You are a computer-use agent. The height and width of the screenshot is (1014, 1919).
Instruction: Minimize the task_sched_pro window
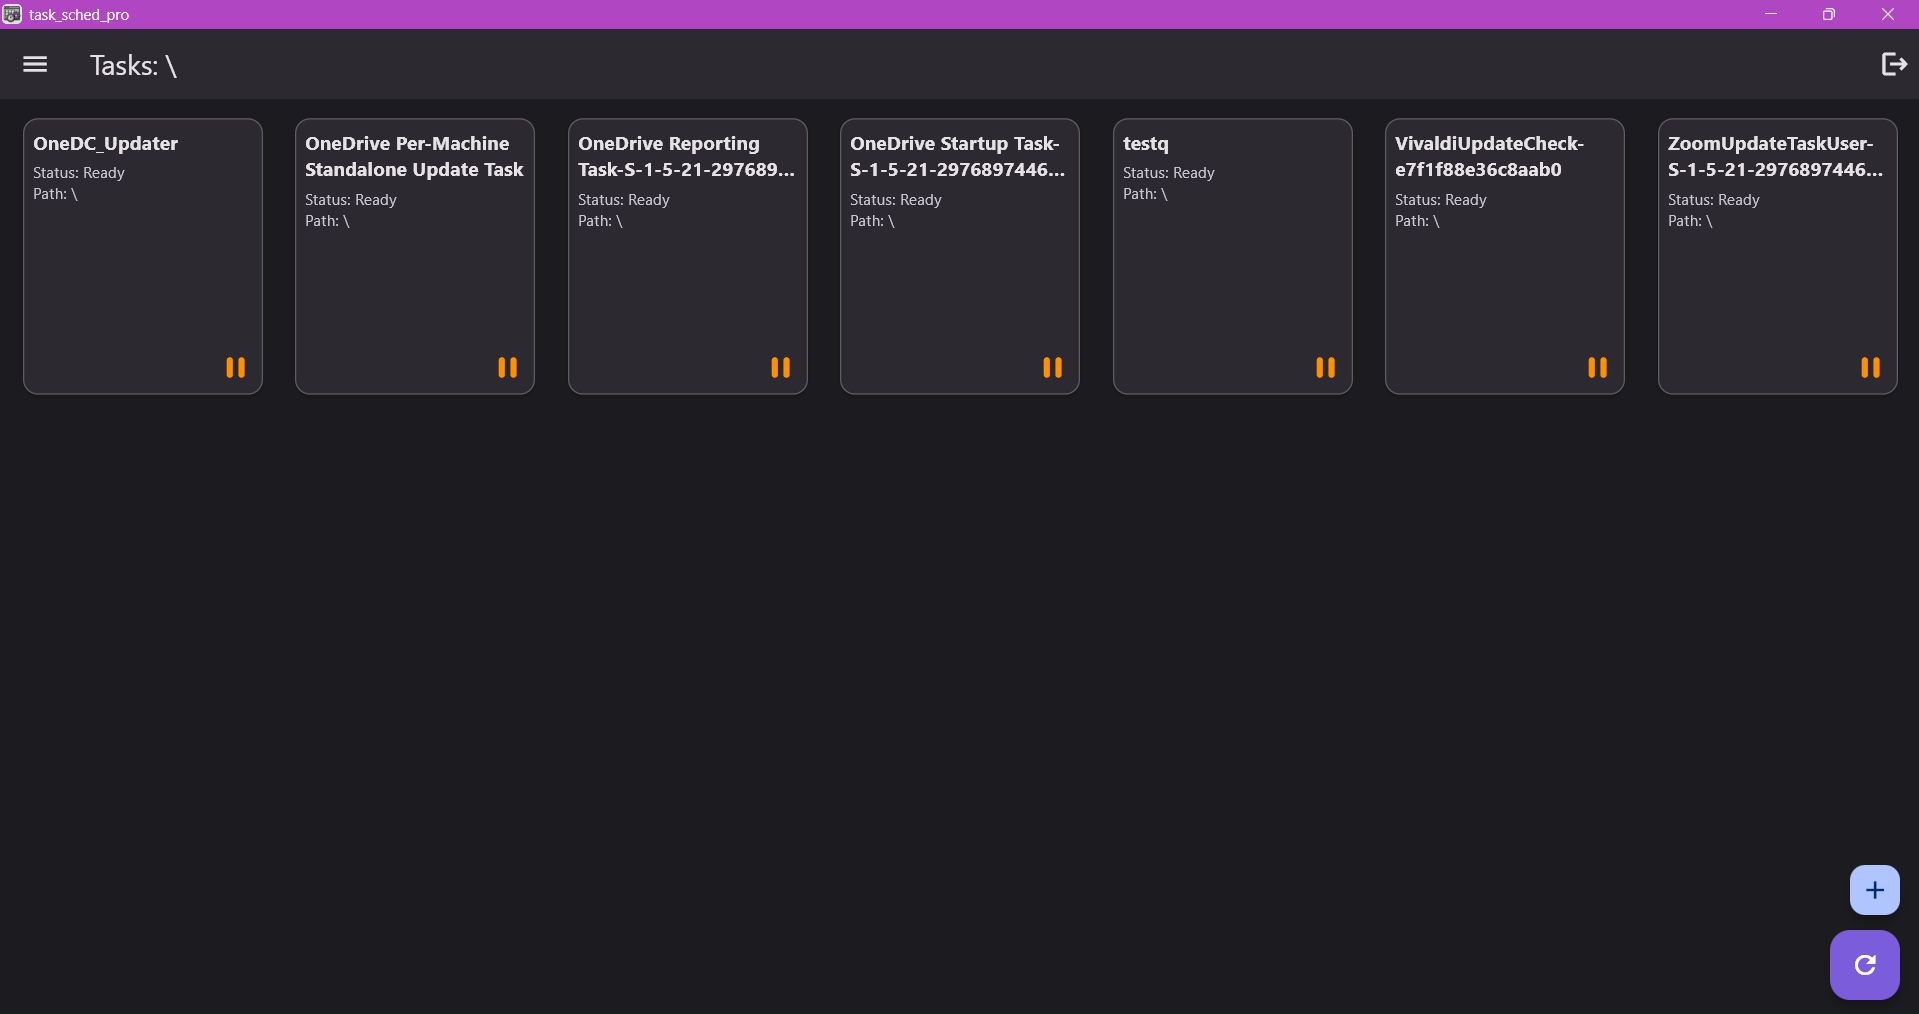pyautogui.click(x=1771, y=14)
